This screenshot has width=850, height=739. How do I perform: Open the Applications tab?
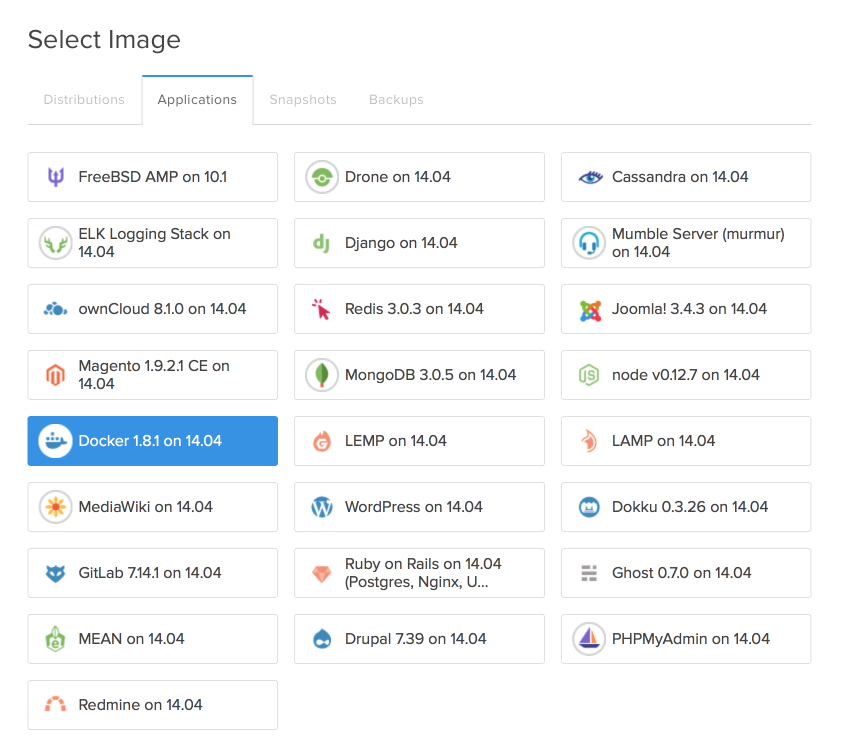197,100
